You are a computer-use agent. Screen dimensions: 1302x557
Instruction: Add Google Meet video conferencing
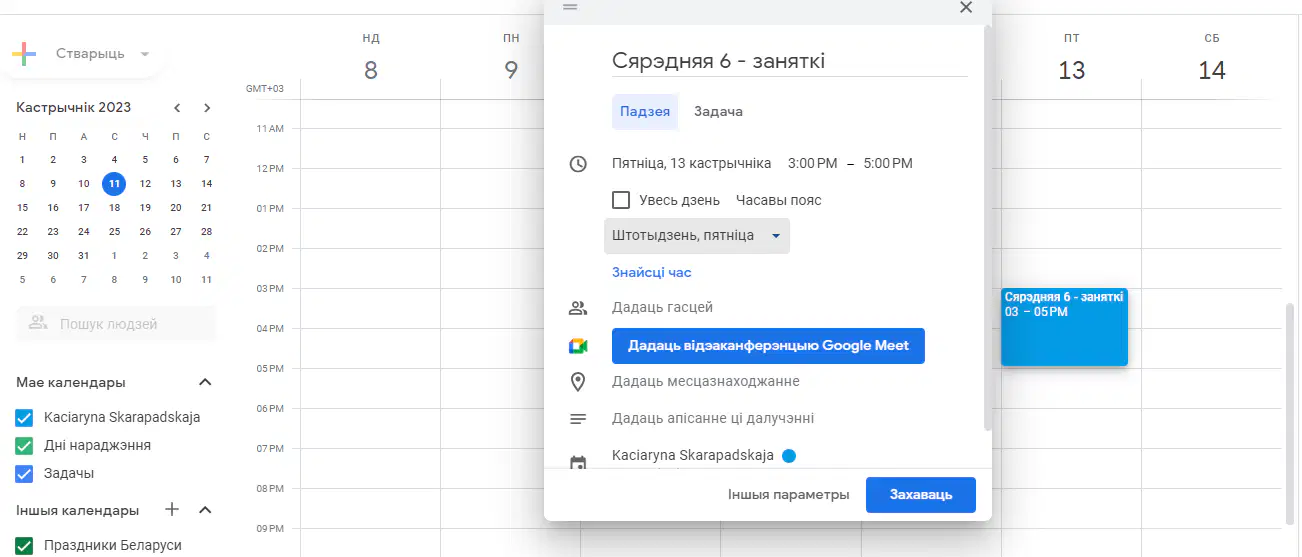(768, 346)
